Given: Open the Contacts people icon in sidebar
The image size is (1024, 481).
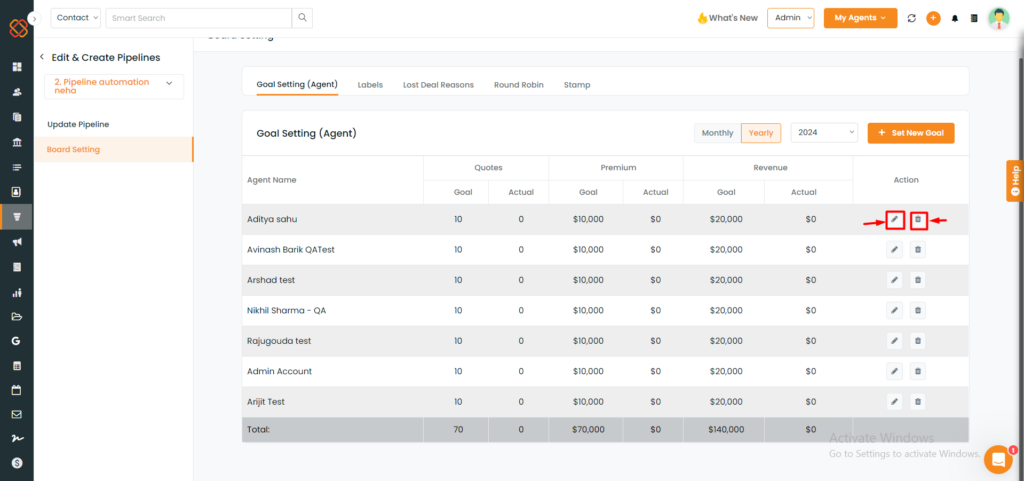Looking at the screenshot, I should [x=17, y=92].
